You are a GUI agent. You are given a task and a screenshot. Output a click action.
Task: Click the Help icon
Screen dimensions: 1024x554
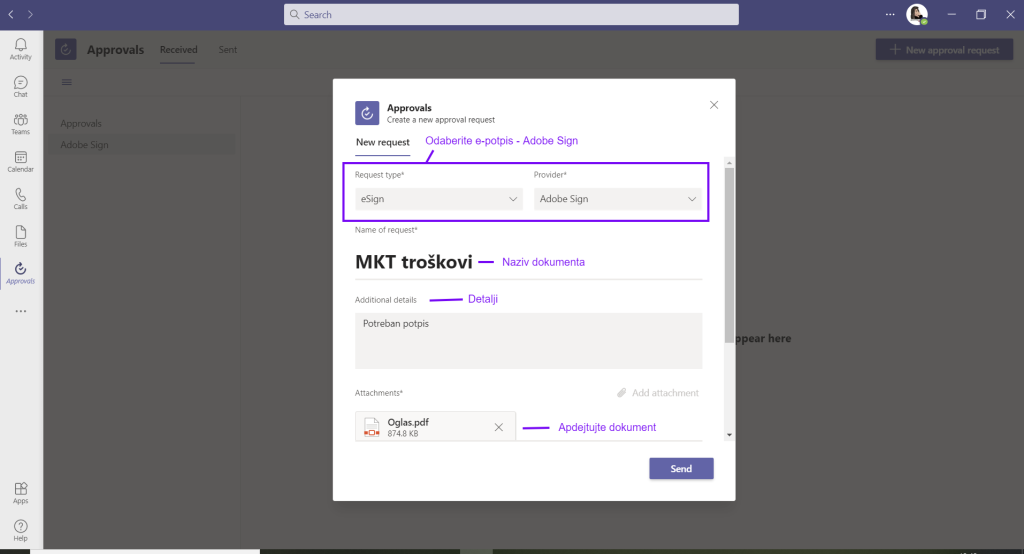[x=20, y=529]
